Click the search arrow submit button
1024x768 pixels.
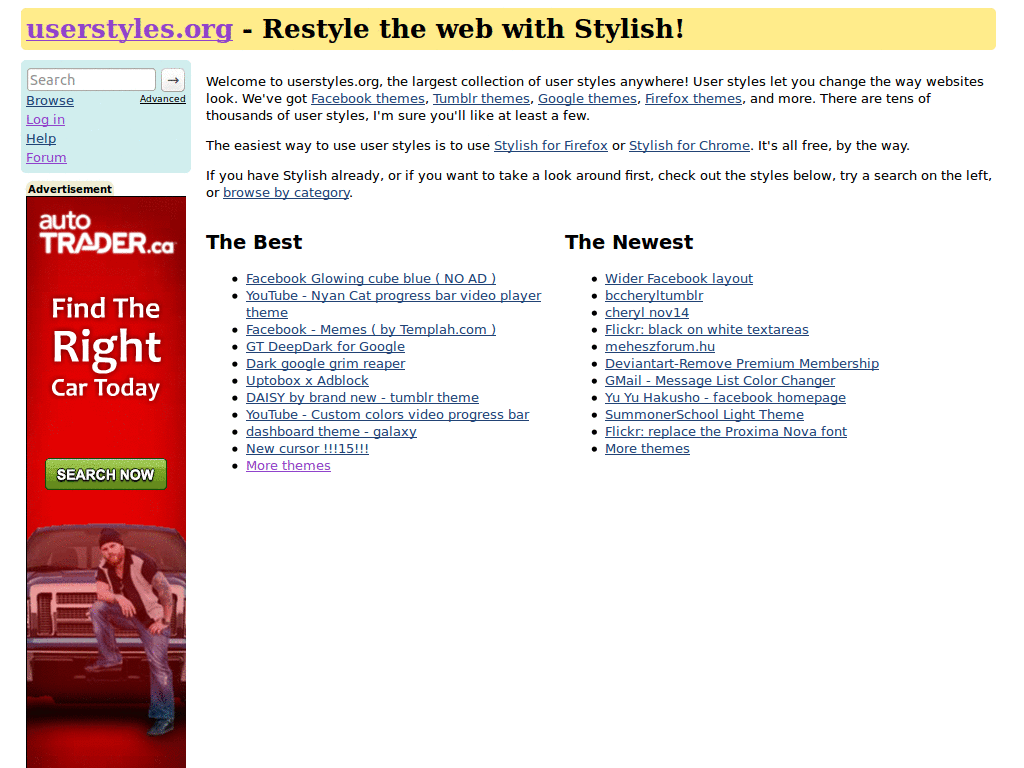point(173,80)
